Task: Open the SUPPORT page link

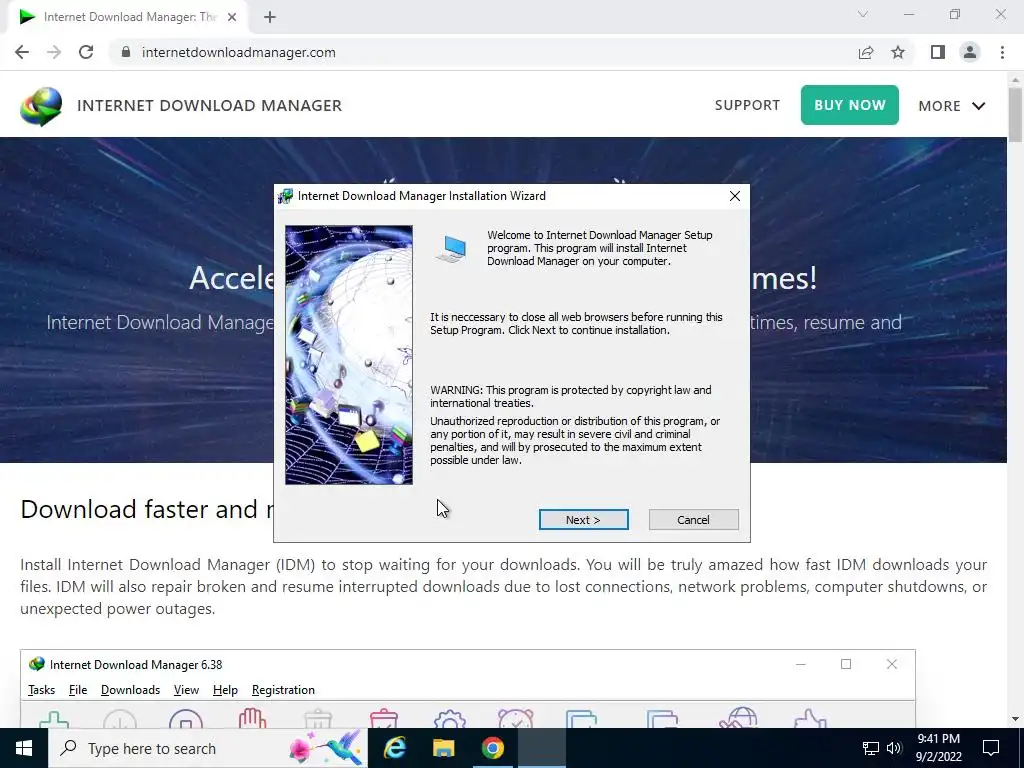Action: tap(747, 105)
